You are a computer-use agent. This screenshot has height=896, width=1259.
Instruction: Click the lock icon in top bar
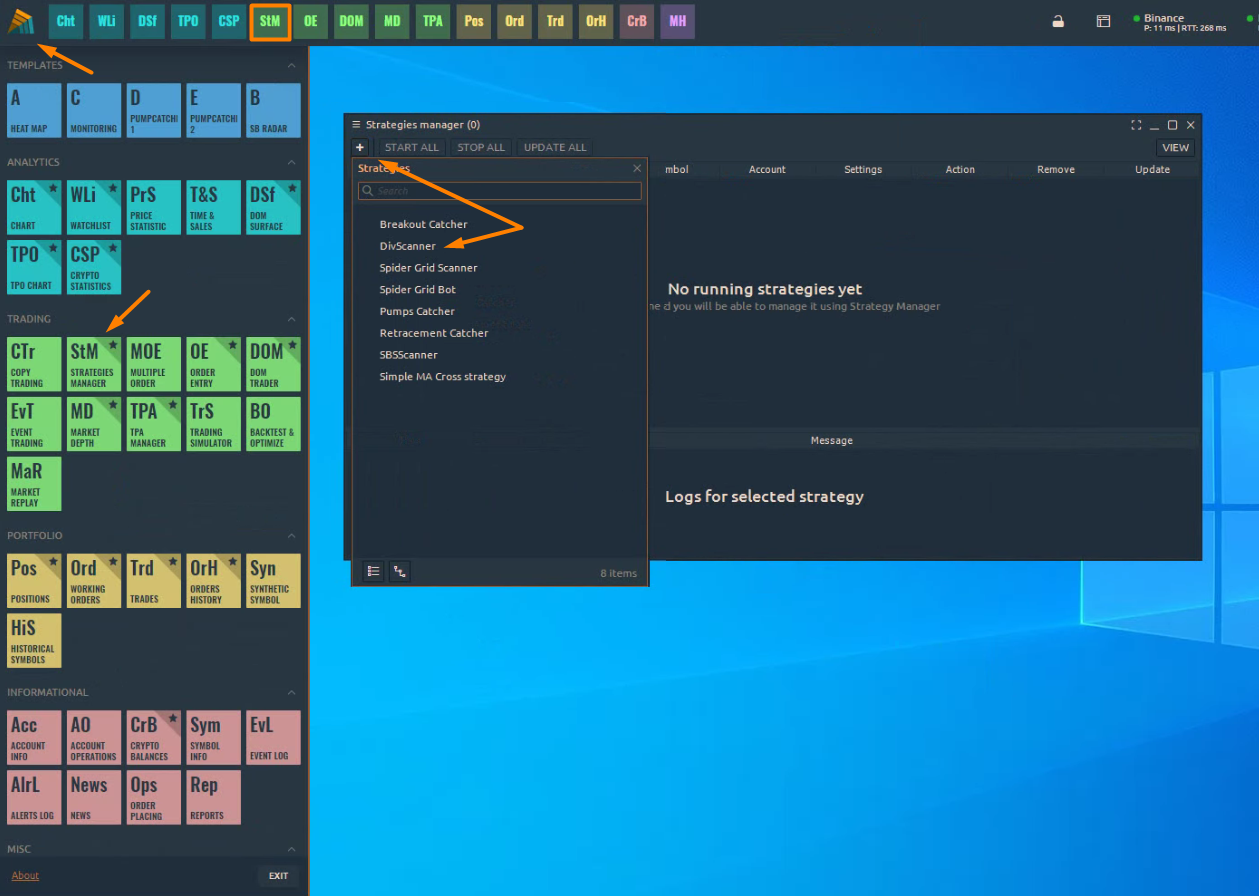[1058, 21]
